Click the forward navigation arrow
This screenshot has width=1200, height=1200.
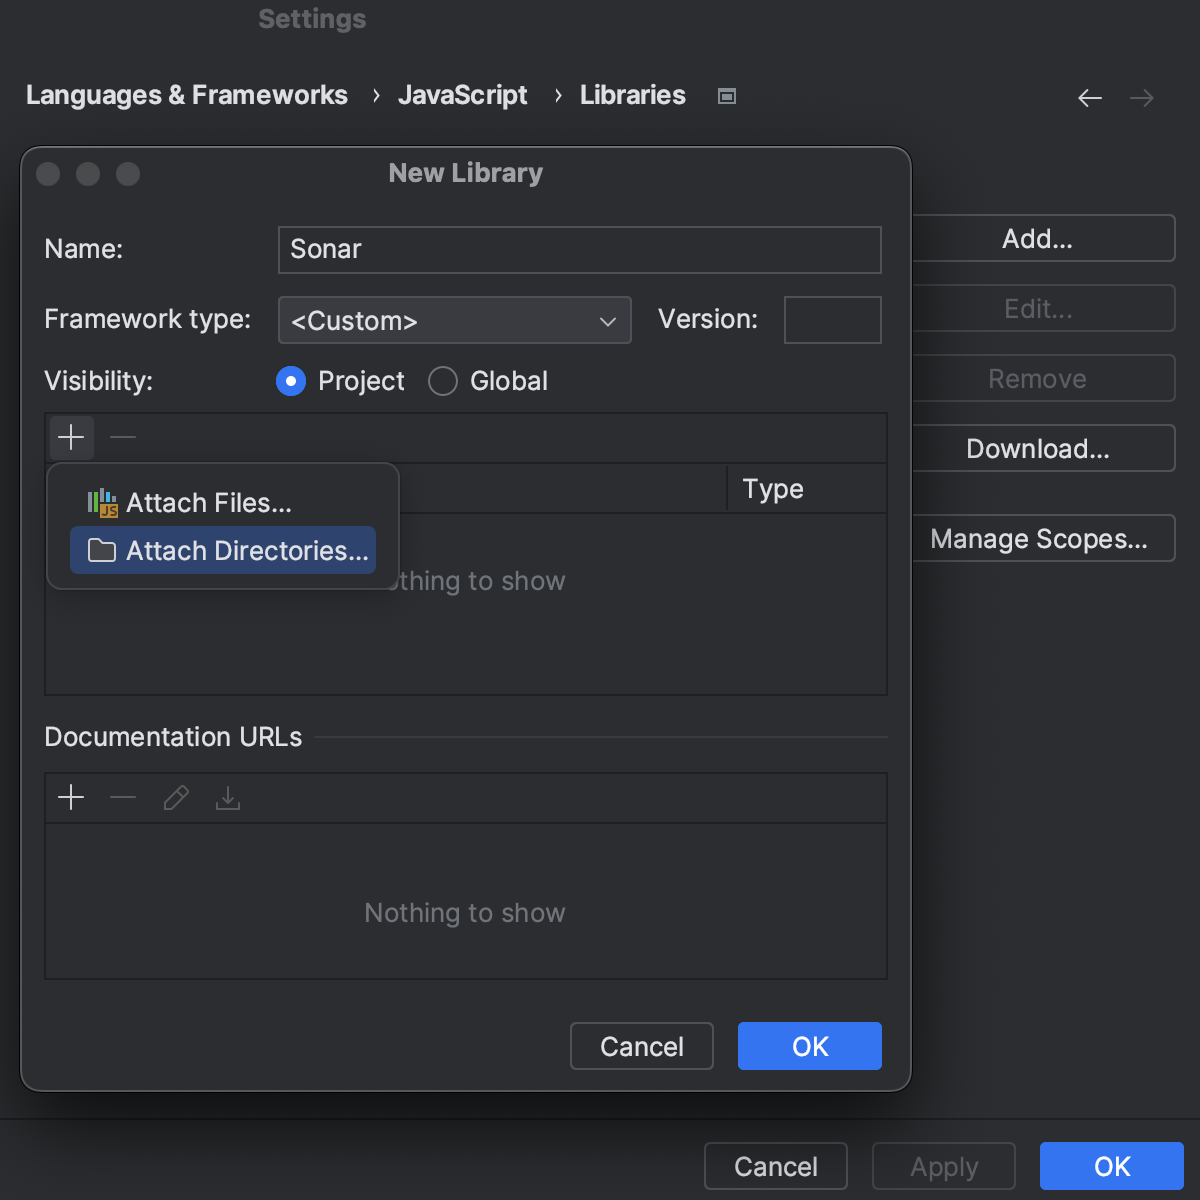point(1142,97)
